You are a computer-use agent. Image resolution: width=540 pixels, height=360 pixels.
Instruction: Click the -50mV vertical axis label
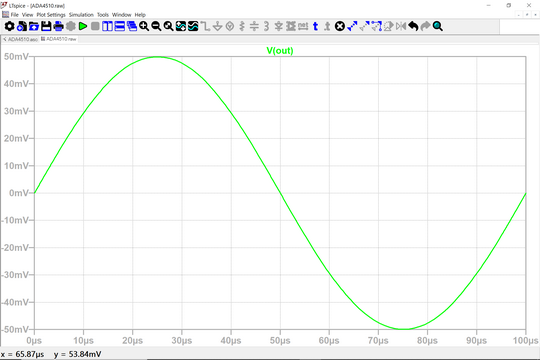[15, 329]
